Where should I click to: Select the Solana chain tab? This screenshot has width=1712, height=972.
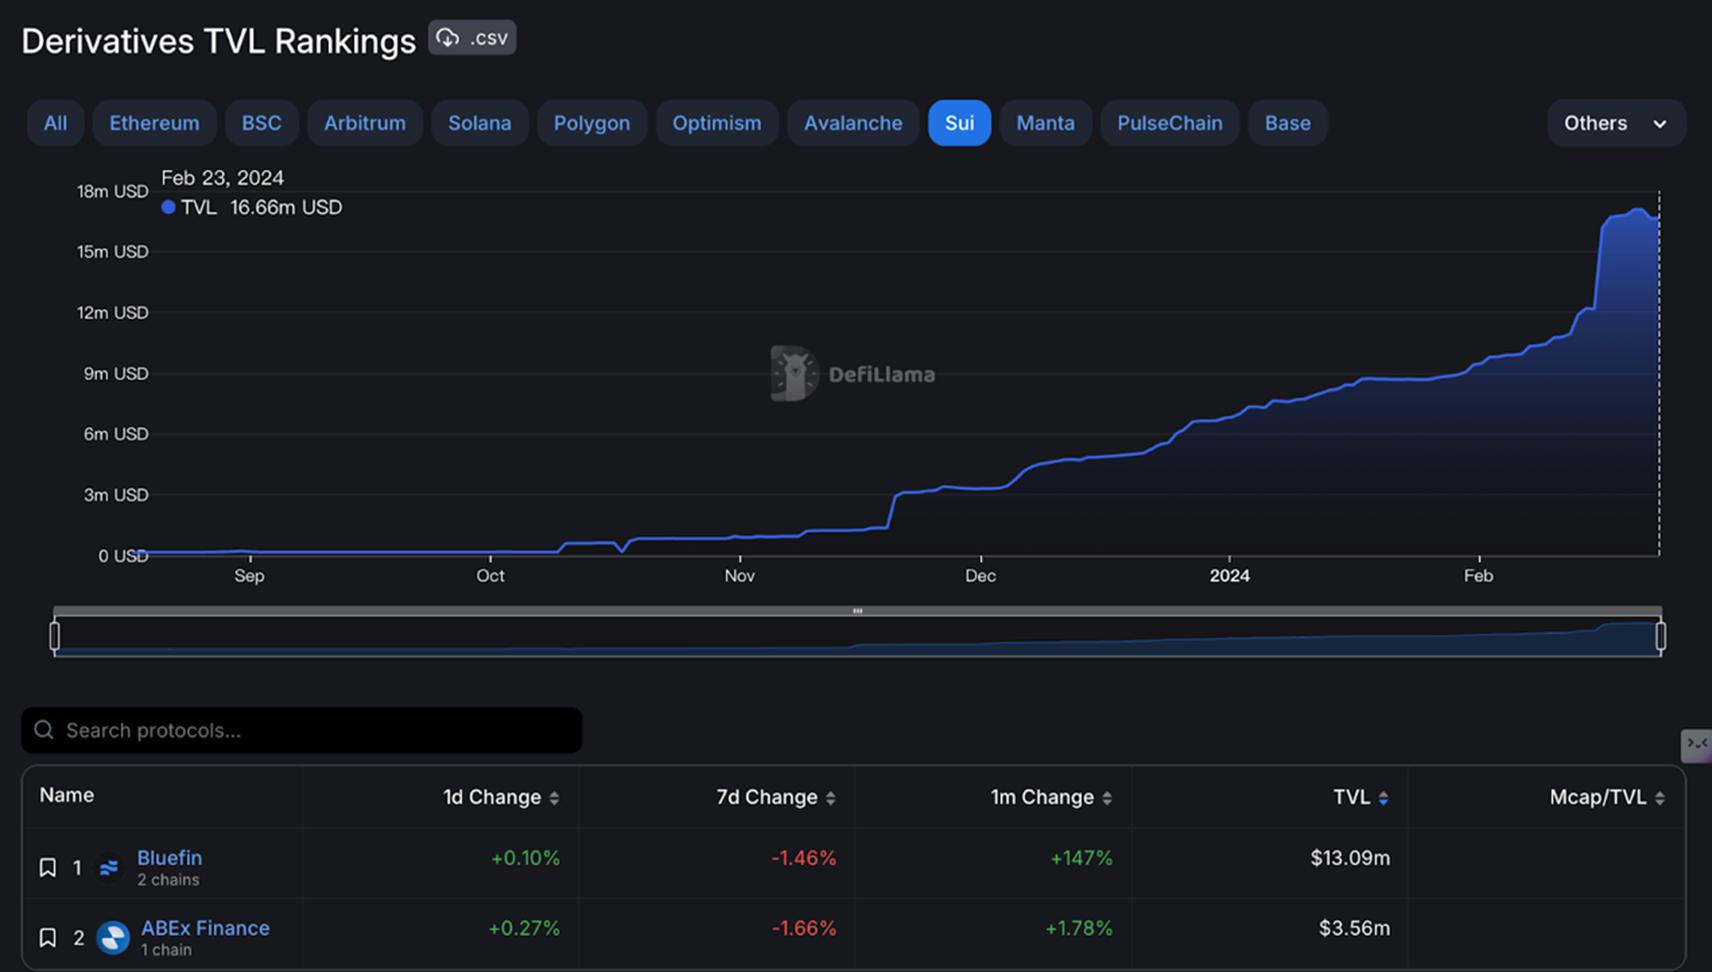click(x=480, y=123)
